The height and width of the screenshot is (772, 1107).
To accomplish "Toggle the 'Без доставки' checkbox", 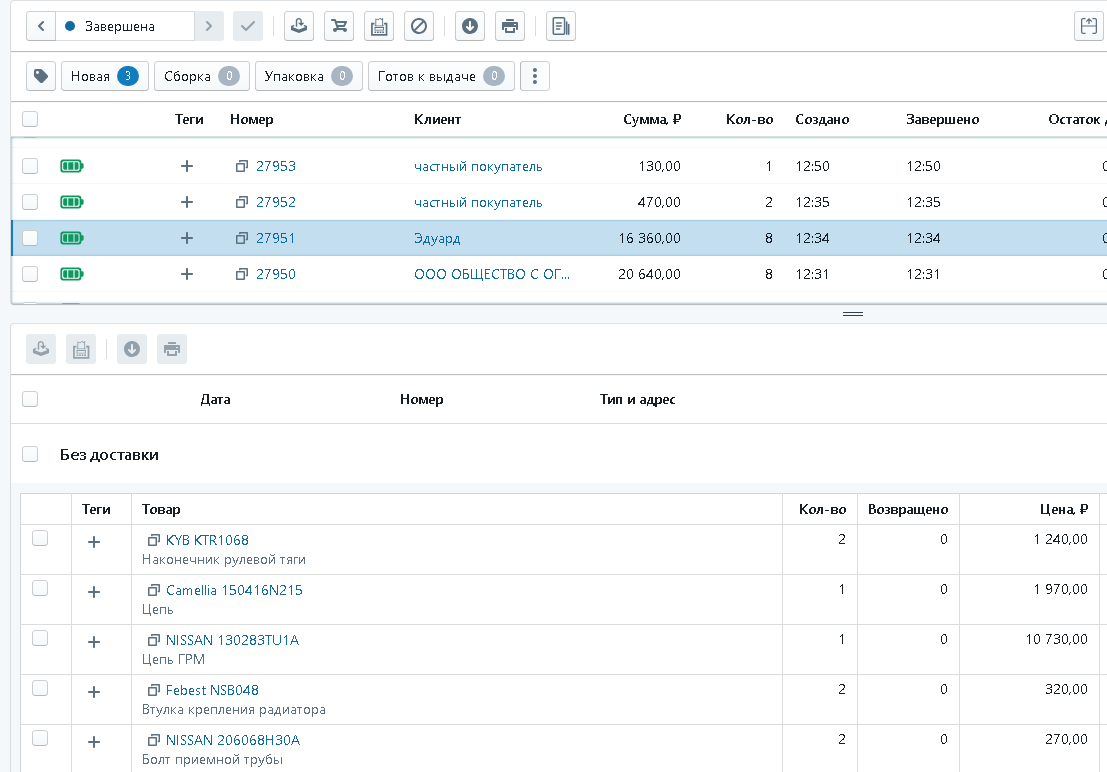I will click(x=30, y=454).
